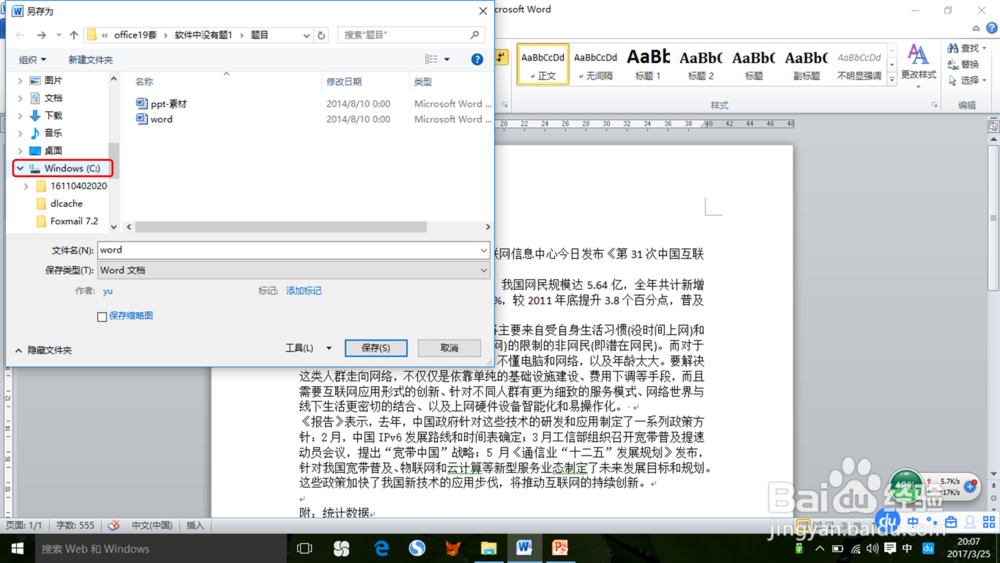Select the ppt-素材 file
The width and height of the screenshot is (1000, 563).
click(161, 103)
